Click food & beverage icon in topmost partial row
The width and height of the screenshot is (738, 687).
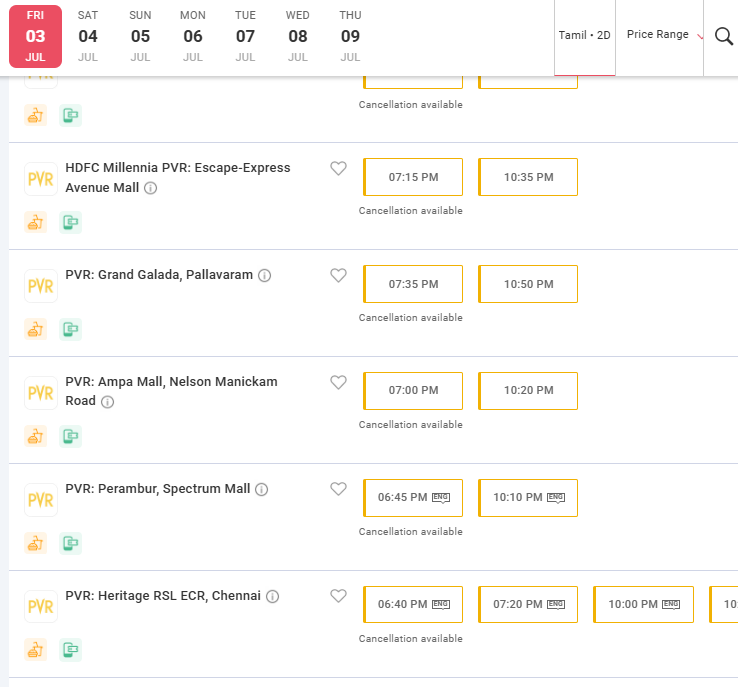(x=36, y=115)
